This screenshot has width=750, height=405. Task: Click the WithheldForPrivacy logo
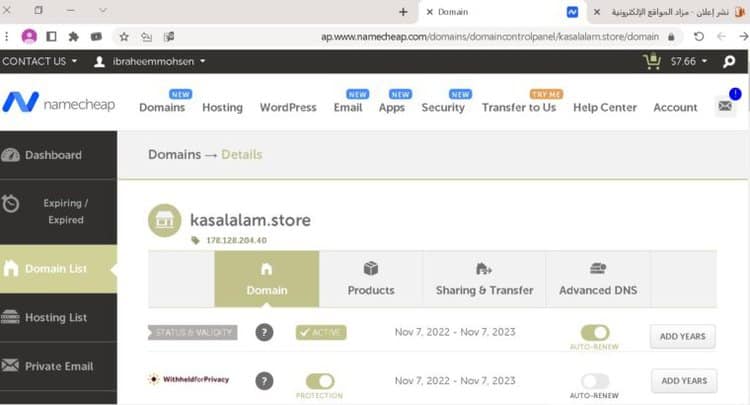pos(189,379)
